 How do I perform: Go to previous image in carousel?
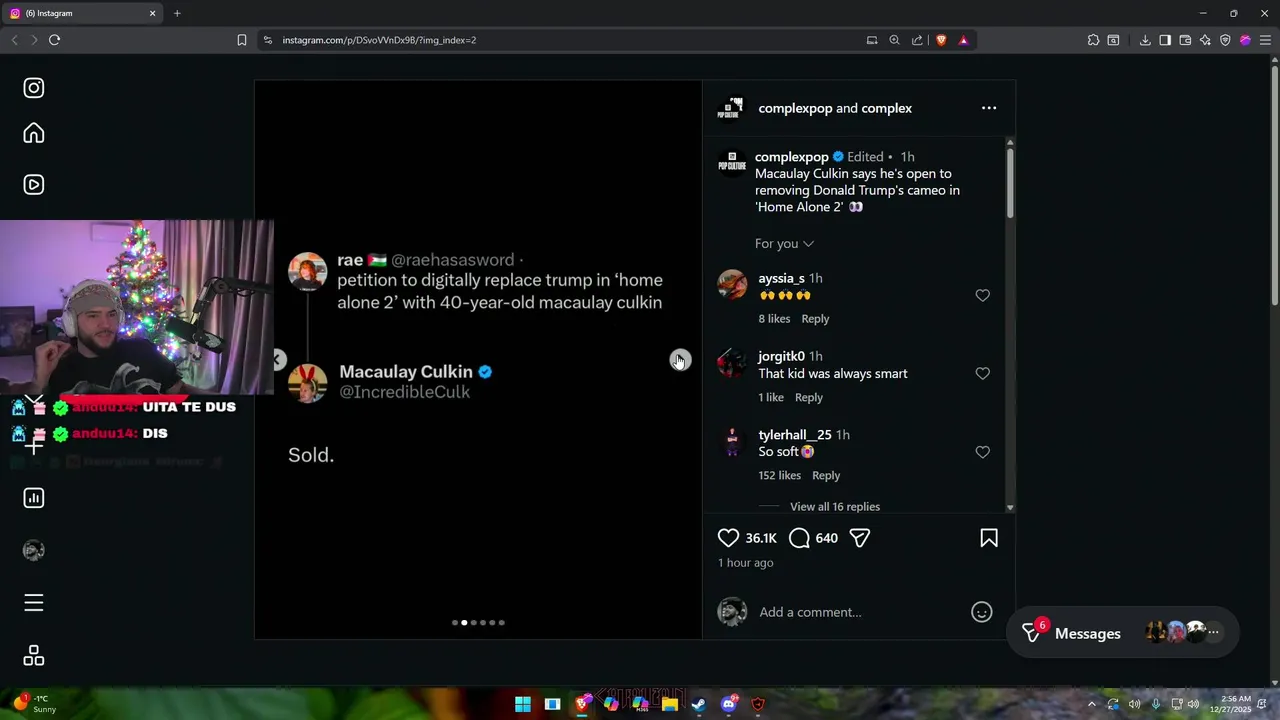tap(277, 360)
